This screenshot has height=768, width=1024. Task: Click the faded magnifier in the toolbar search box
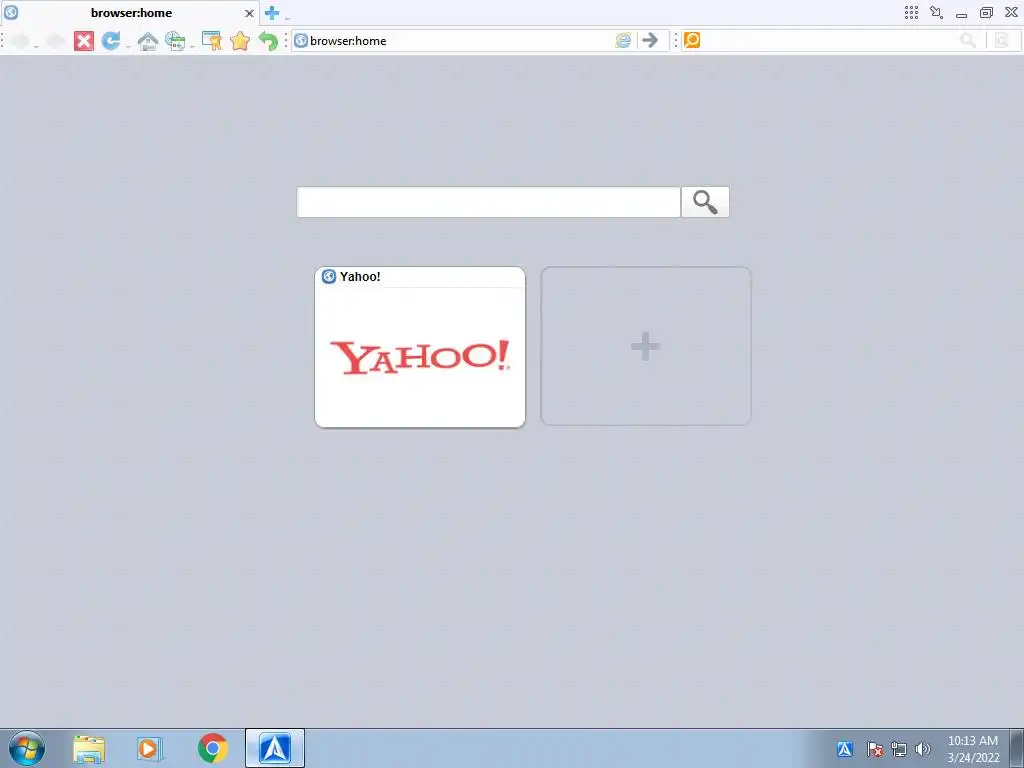(968, 40)
